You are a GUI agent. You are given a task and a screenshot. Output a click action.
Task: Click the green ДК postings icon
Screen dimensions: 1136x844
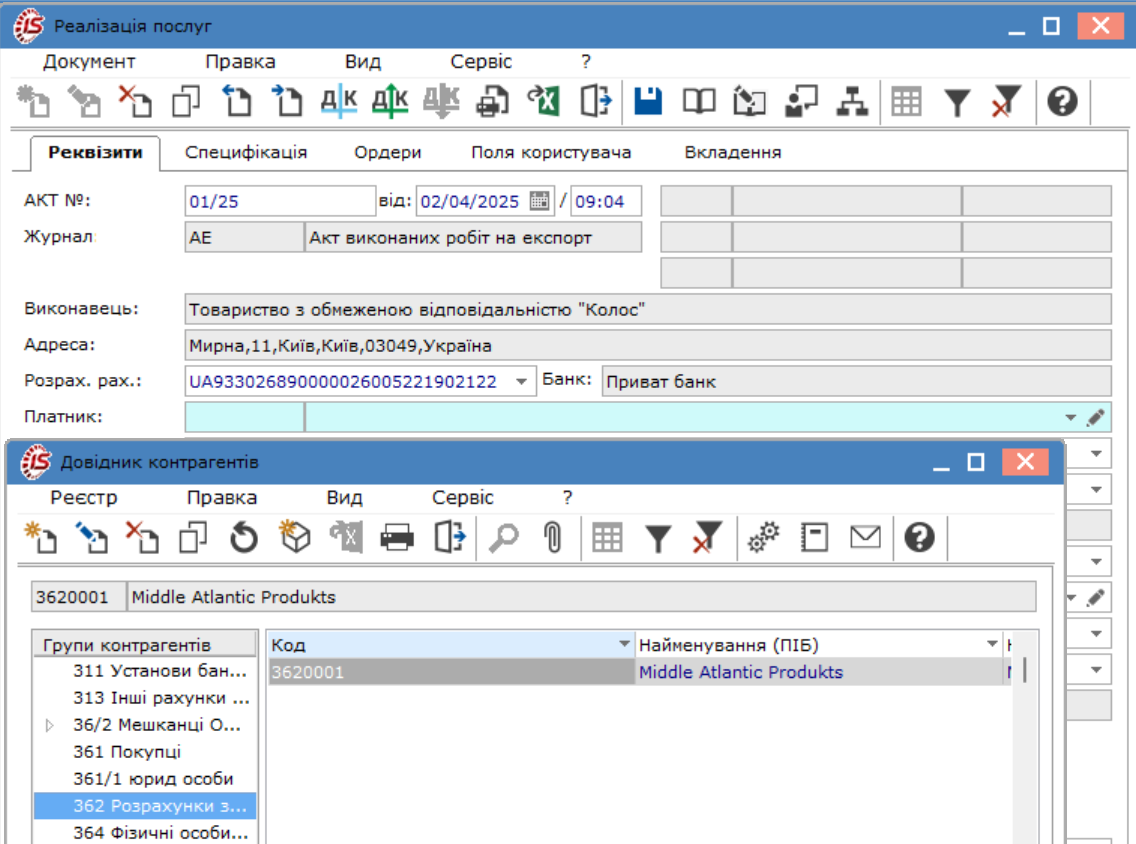[x=390, y=101]
